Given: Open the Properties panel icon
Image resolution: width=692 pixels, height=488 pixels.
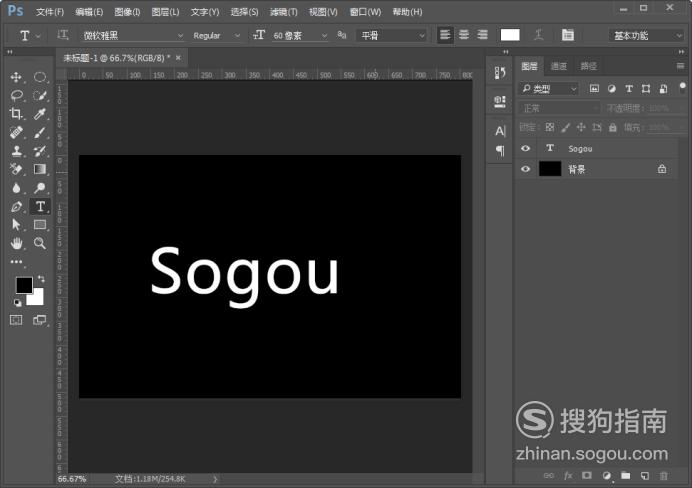Looking at the screenshot, I should click(500, 102).
